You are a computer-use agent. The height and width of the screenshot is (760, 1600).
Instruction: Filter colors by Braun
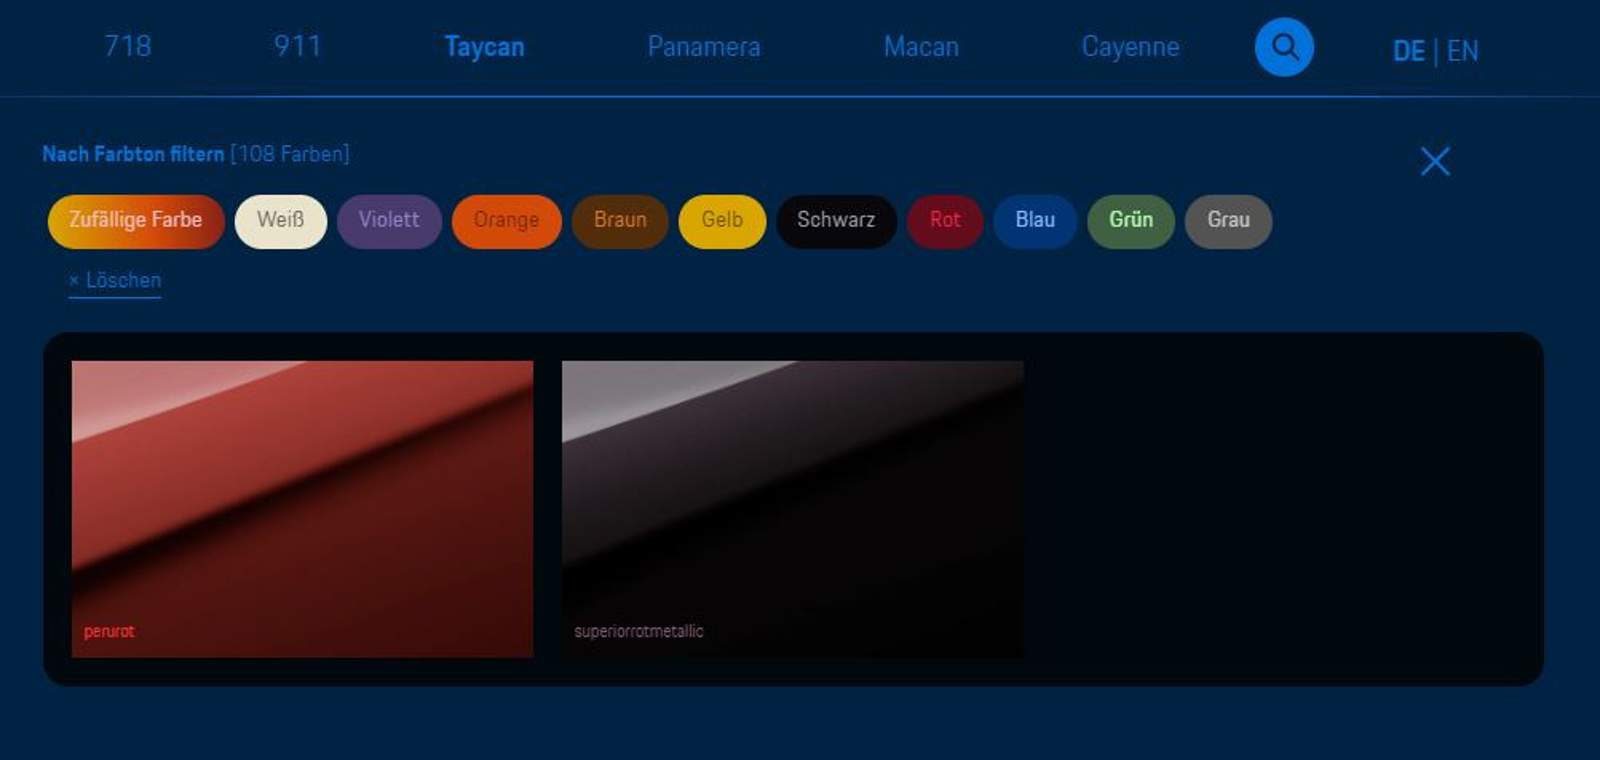(x=620, y=221)
